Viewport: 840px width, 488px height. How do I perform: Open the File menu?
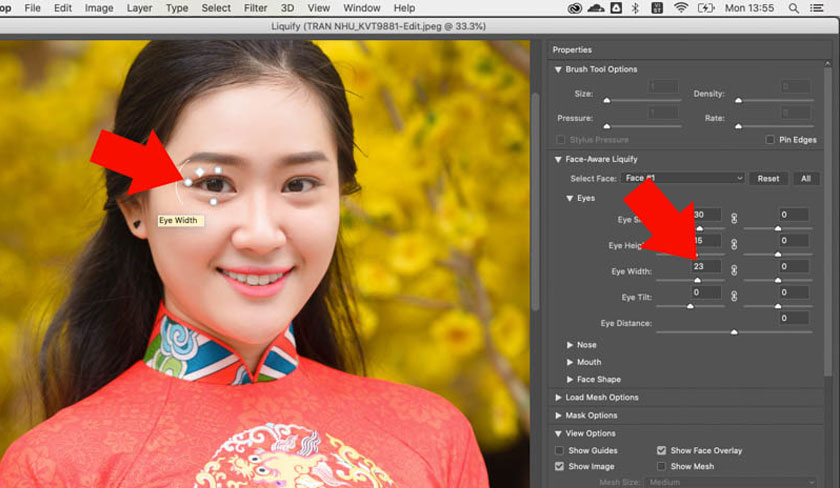[33, 8]
